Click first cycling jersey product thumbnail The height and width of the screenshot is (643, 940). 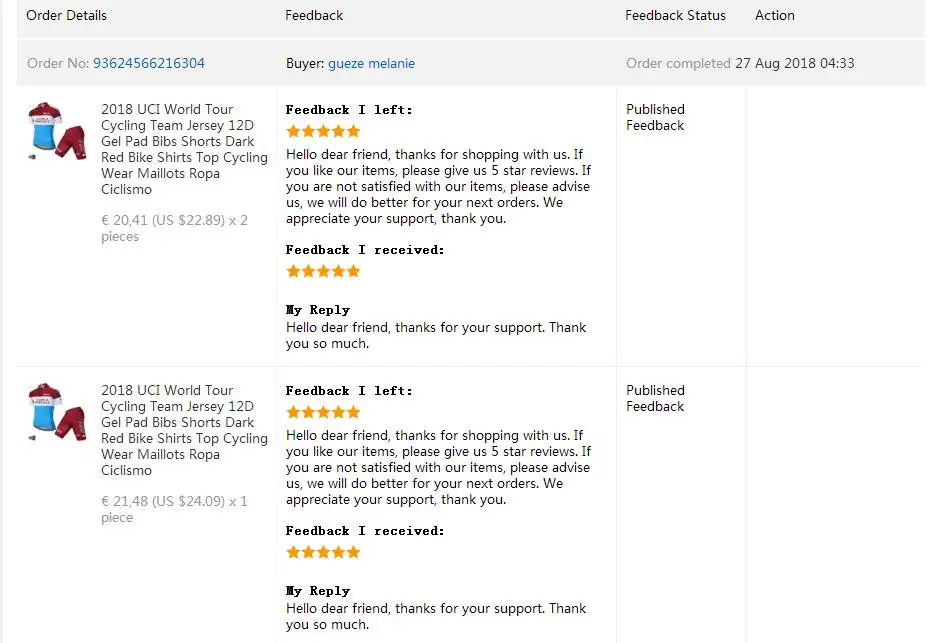58,131
